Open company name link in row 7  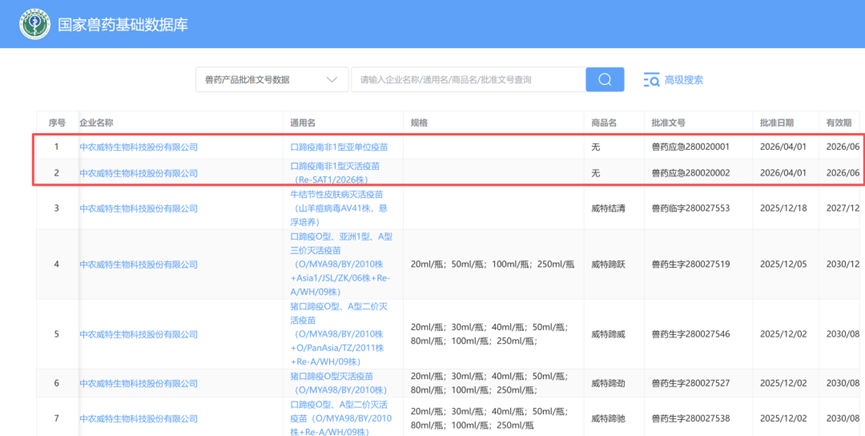(x=138, y=418)
